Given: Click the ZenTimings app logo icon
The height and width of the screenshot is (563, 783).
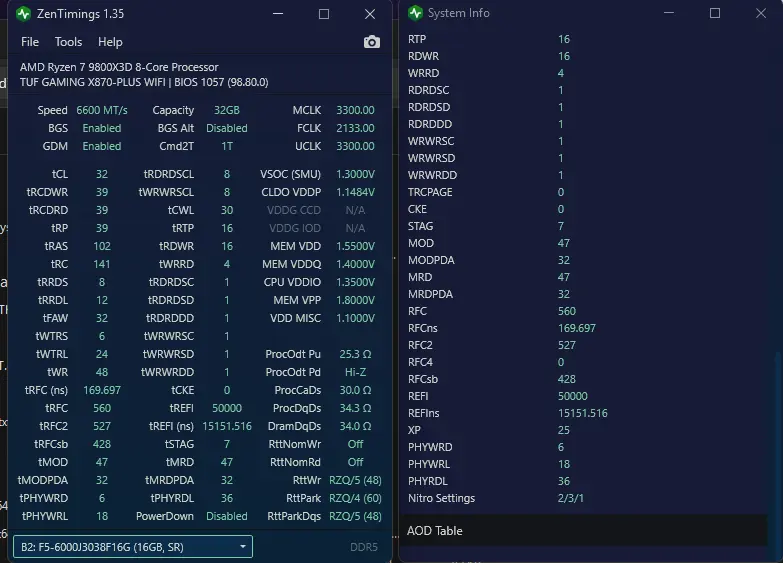Looking at the screenshot, I should tap(23, 14).
